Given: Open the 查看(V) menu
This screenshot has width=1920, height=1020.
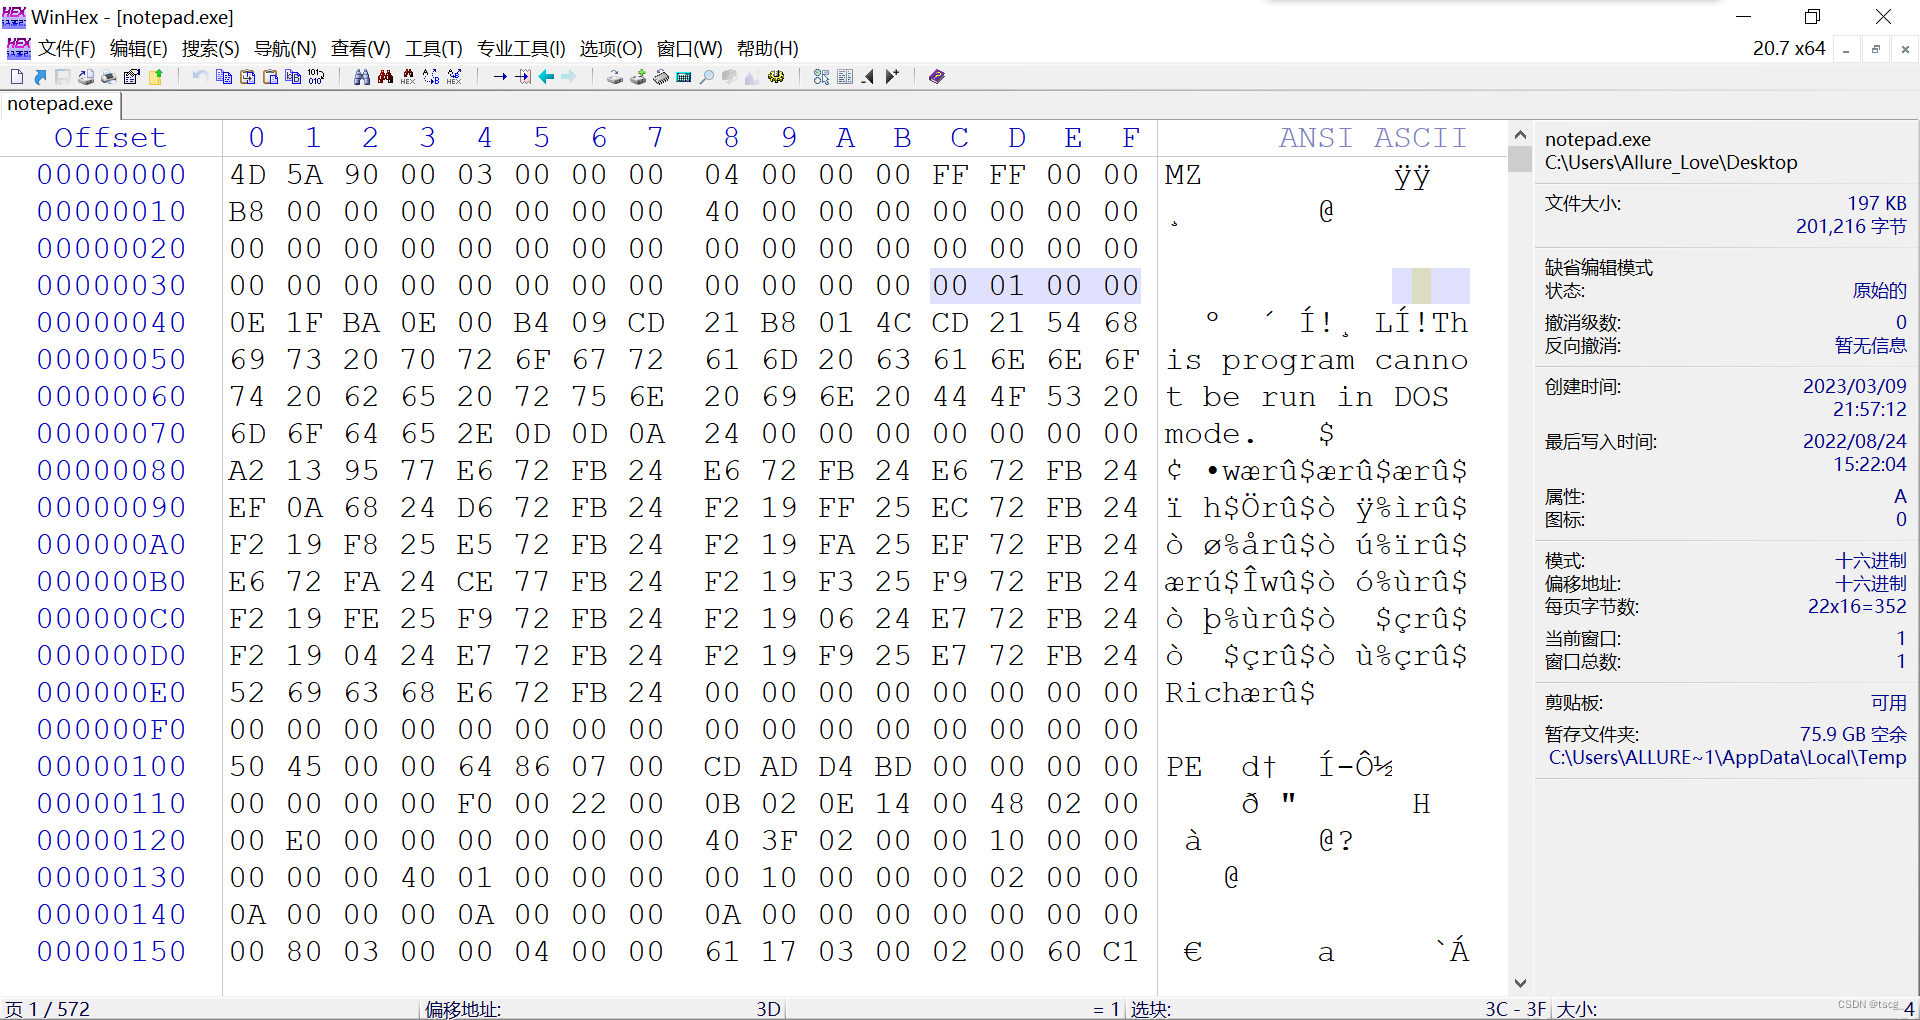Looking at the screenshot, I should [360, 48].
